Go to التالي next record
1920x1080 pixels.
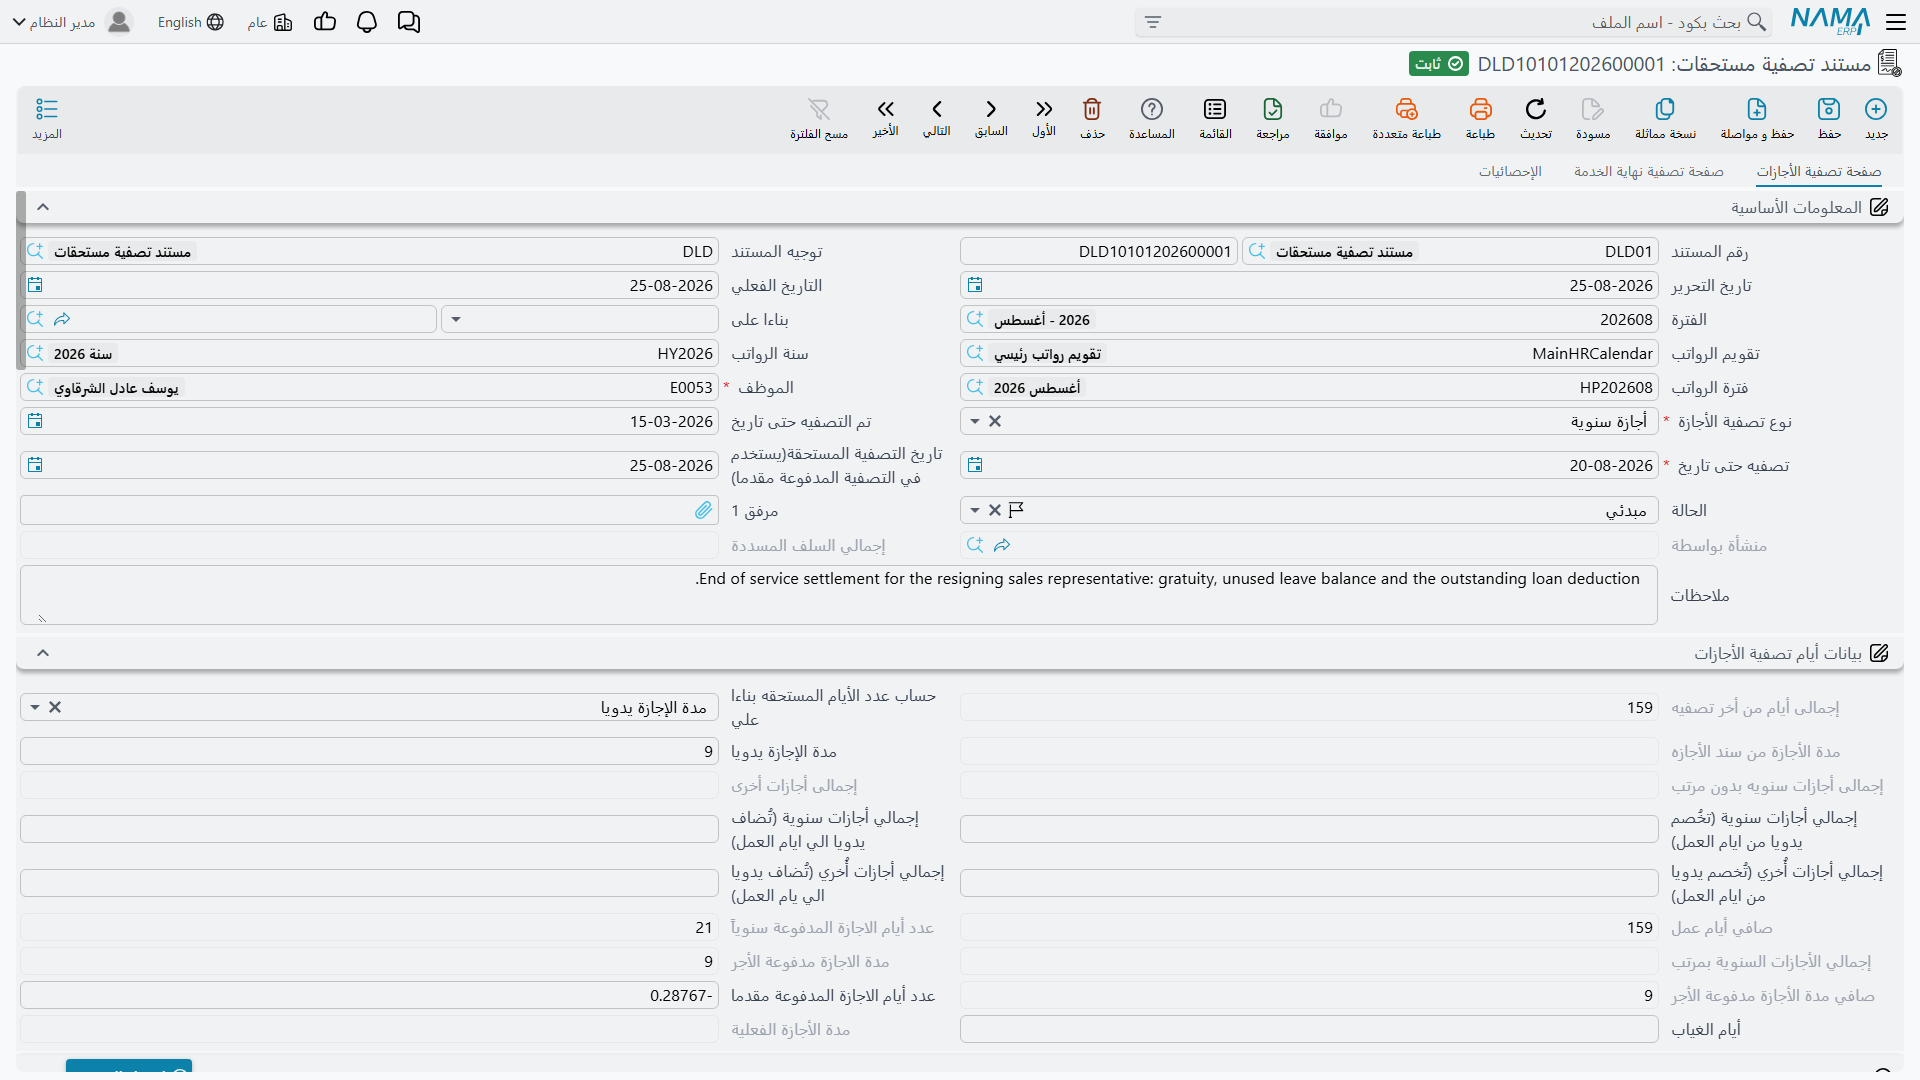tap(937, 109)
